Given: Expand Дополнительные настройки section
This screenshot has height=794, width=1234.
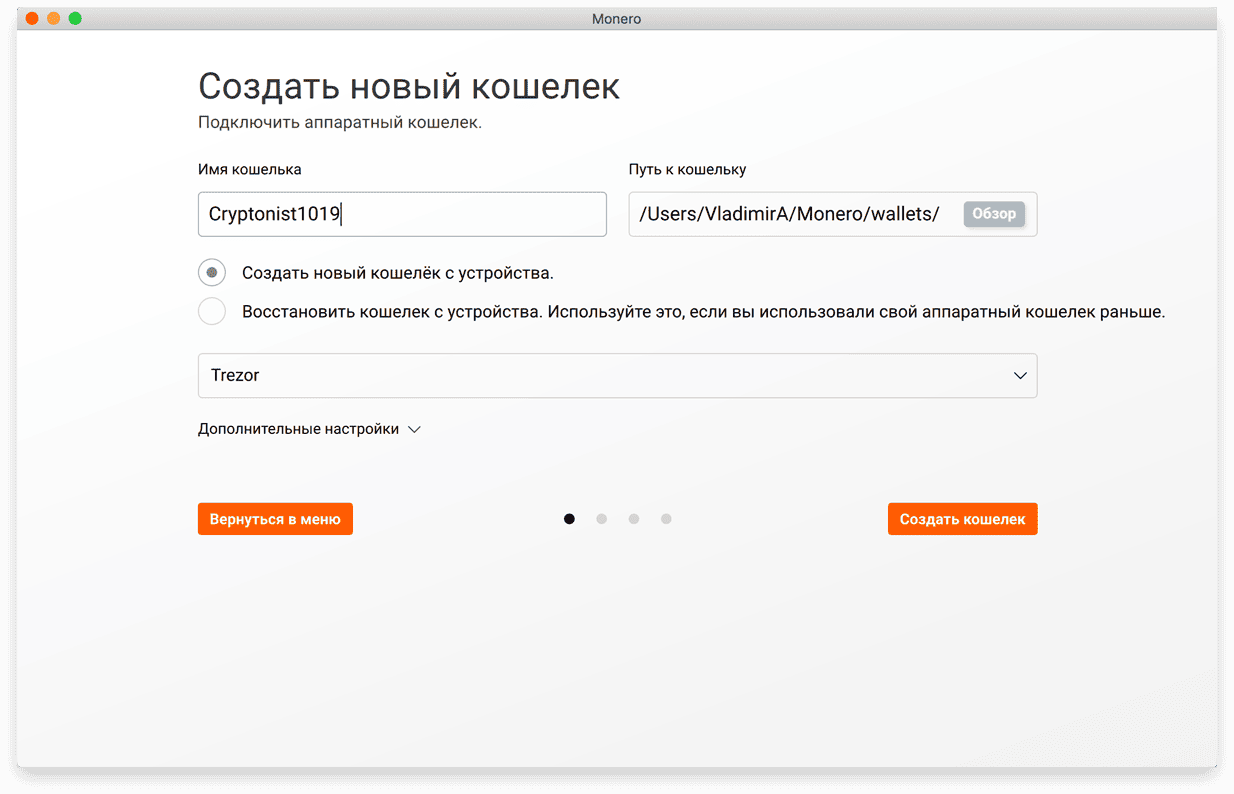Looking at the screenshot, I should pos(309,429).
